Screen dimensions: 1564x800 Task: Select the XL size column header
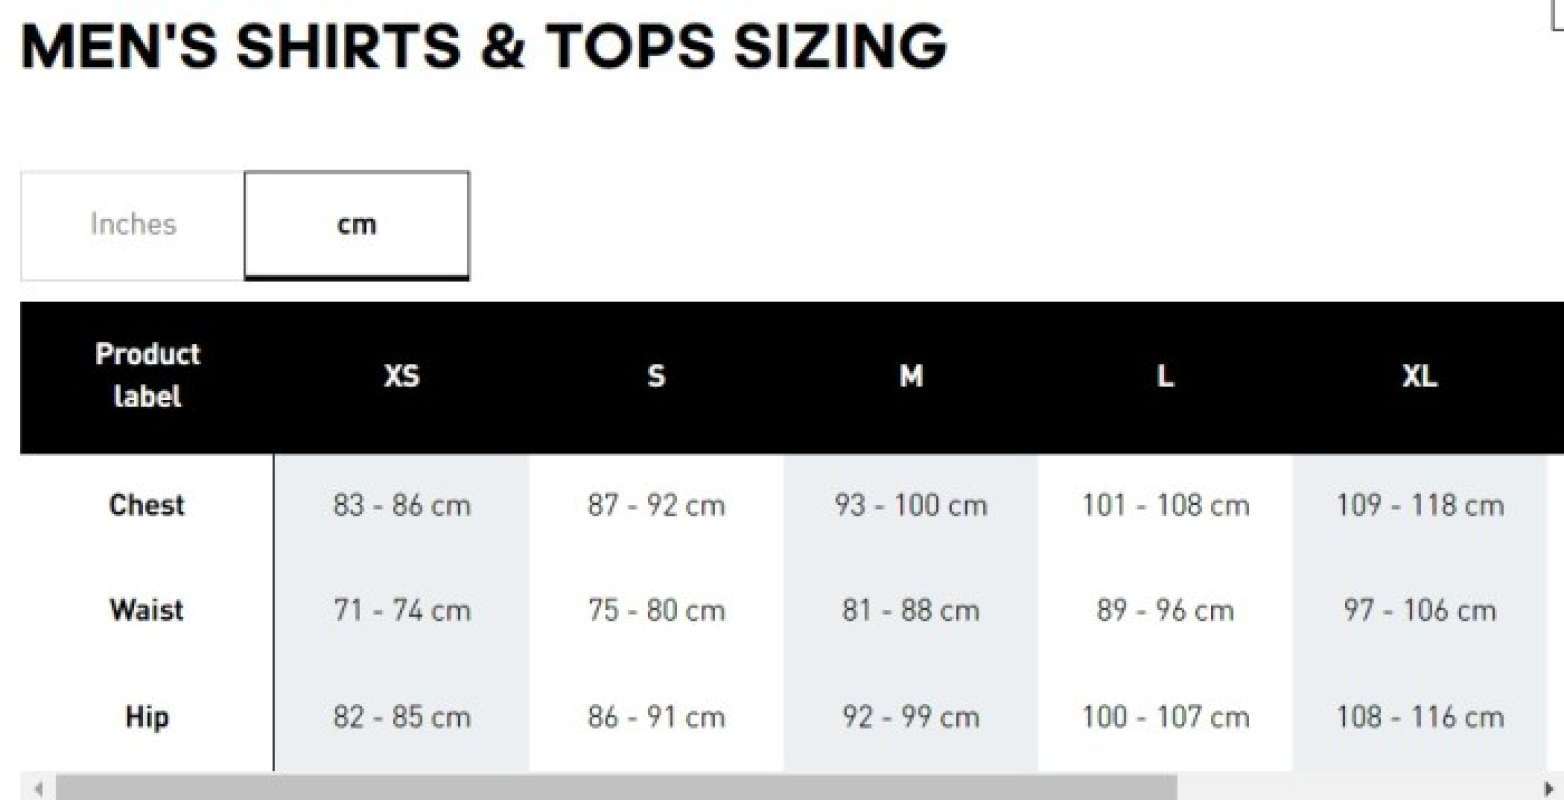(1419, 377)
